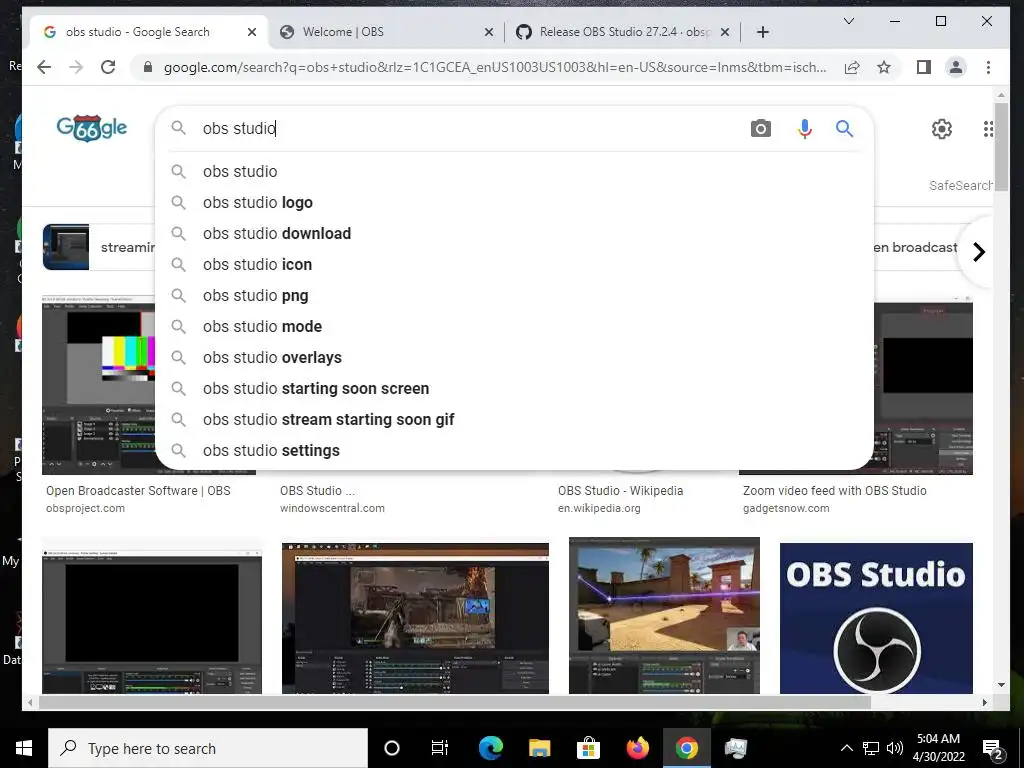Pick the 'obs studio png' suggestion
The height and width of the screenshot is (768, 1024).
pyautogui.click(x=515, y=295)
